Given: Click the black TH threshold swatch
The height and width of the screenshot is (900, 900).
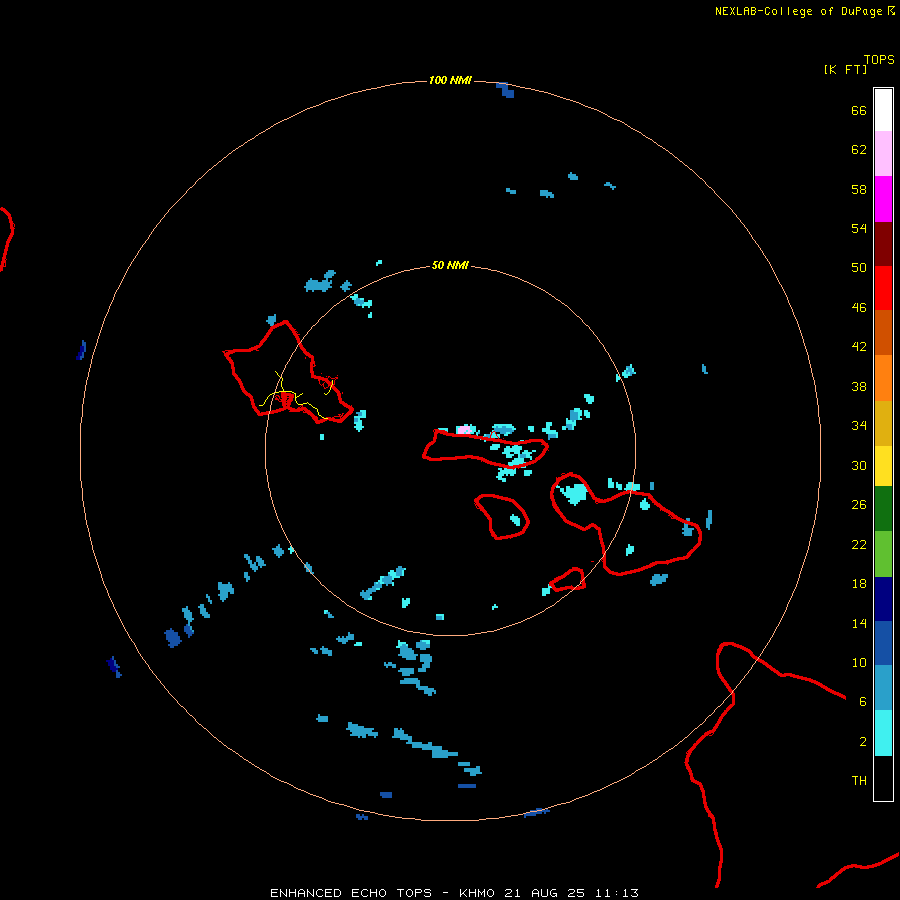Looking at the screenshot, I should point(883,778).
